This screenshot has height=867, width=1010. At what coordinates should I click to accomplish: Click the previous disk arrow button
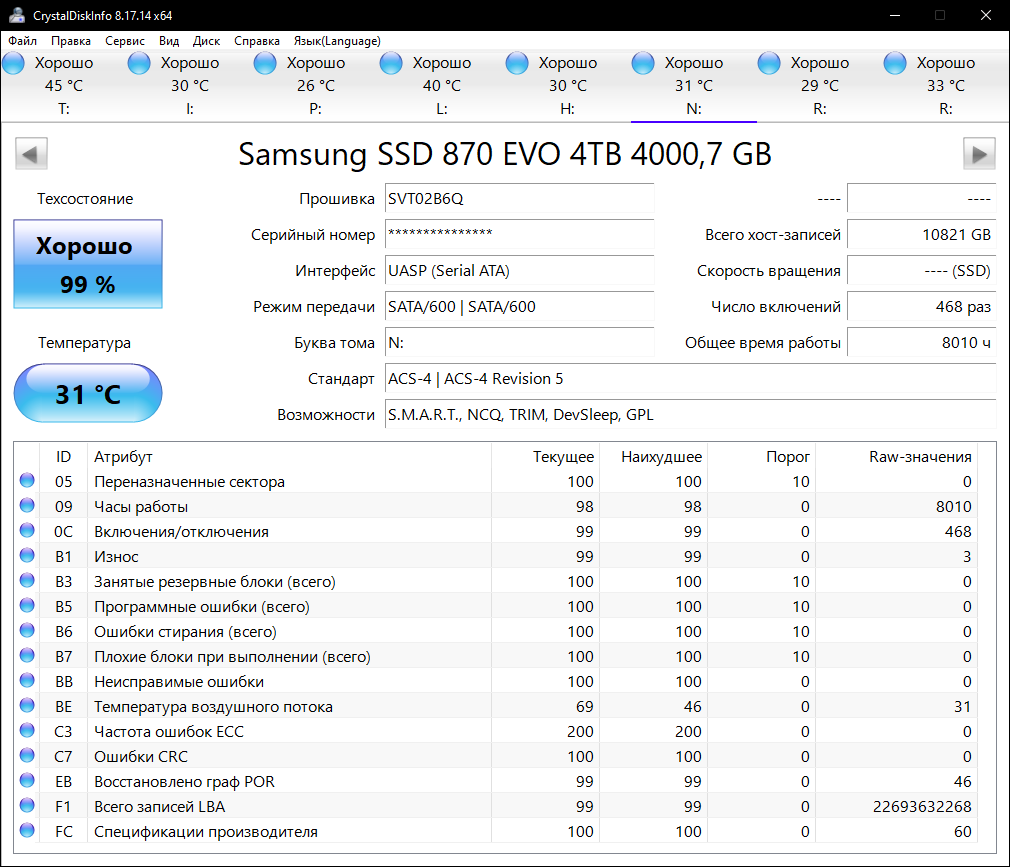[31, 154]
